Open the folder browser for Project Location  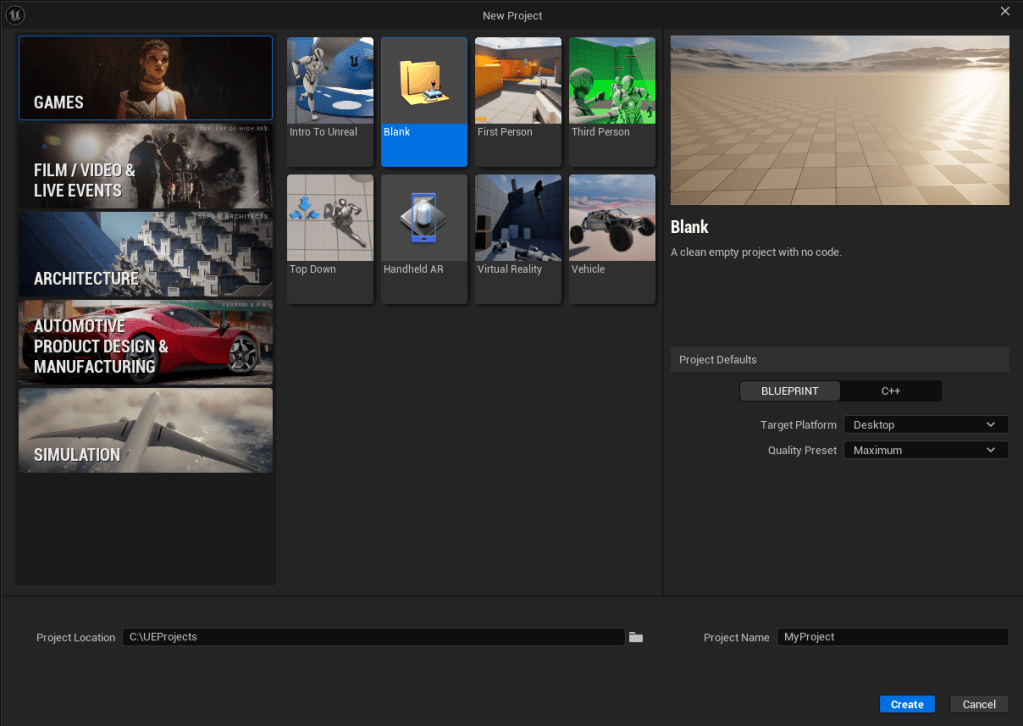point(636,637)
